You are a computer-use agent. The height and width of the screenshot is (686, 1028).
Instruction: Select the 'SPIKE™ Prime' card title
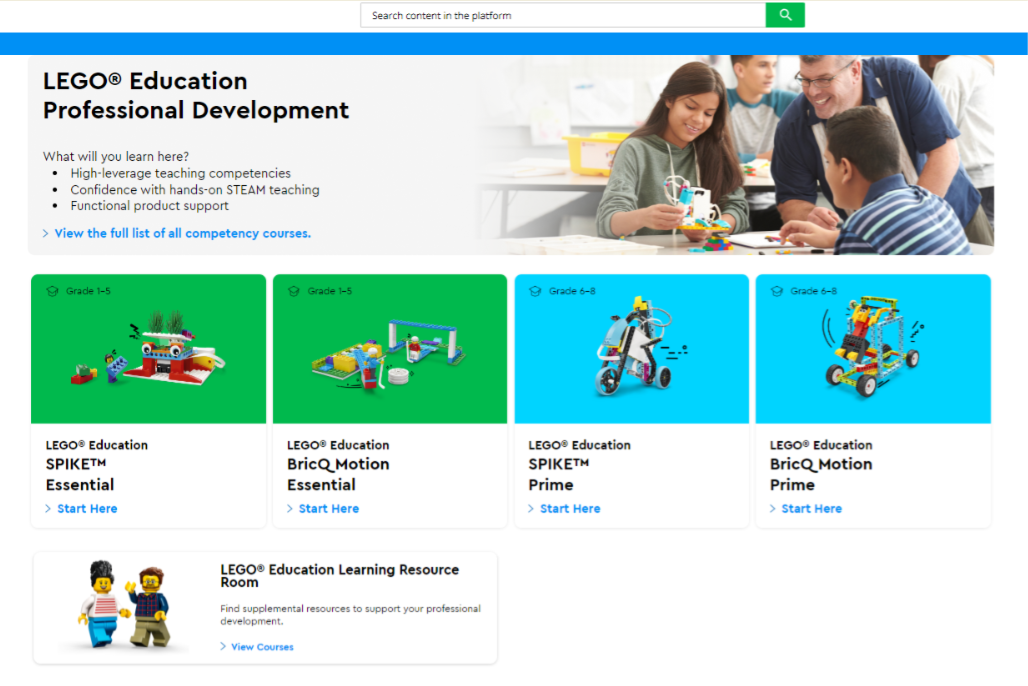click(x=559, y=474)
